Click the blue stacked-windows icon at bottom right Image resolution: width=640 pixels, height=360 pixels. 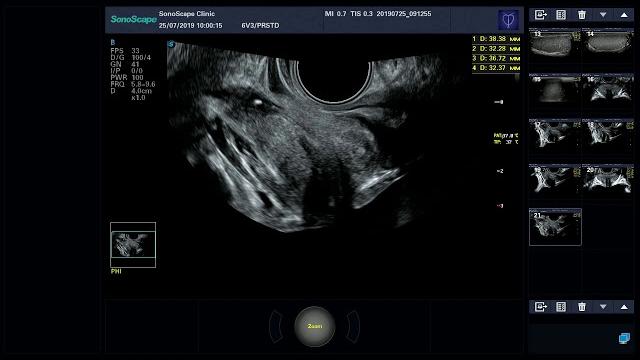point(624,338)
